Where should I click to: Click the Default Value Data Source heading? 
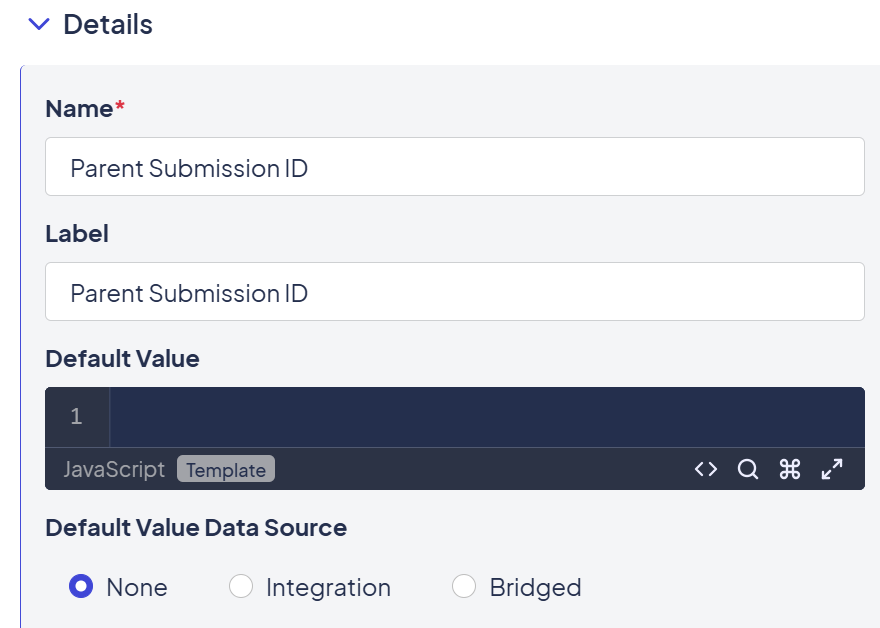(196, 528)
